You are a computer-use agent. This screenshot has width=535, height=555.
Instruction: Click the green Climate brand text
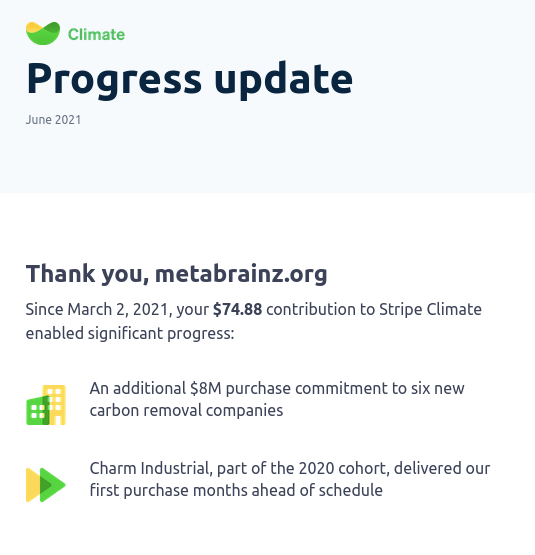coord(96,34)
